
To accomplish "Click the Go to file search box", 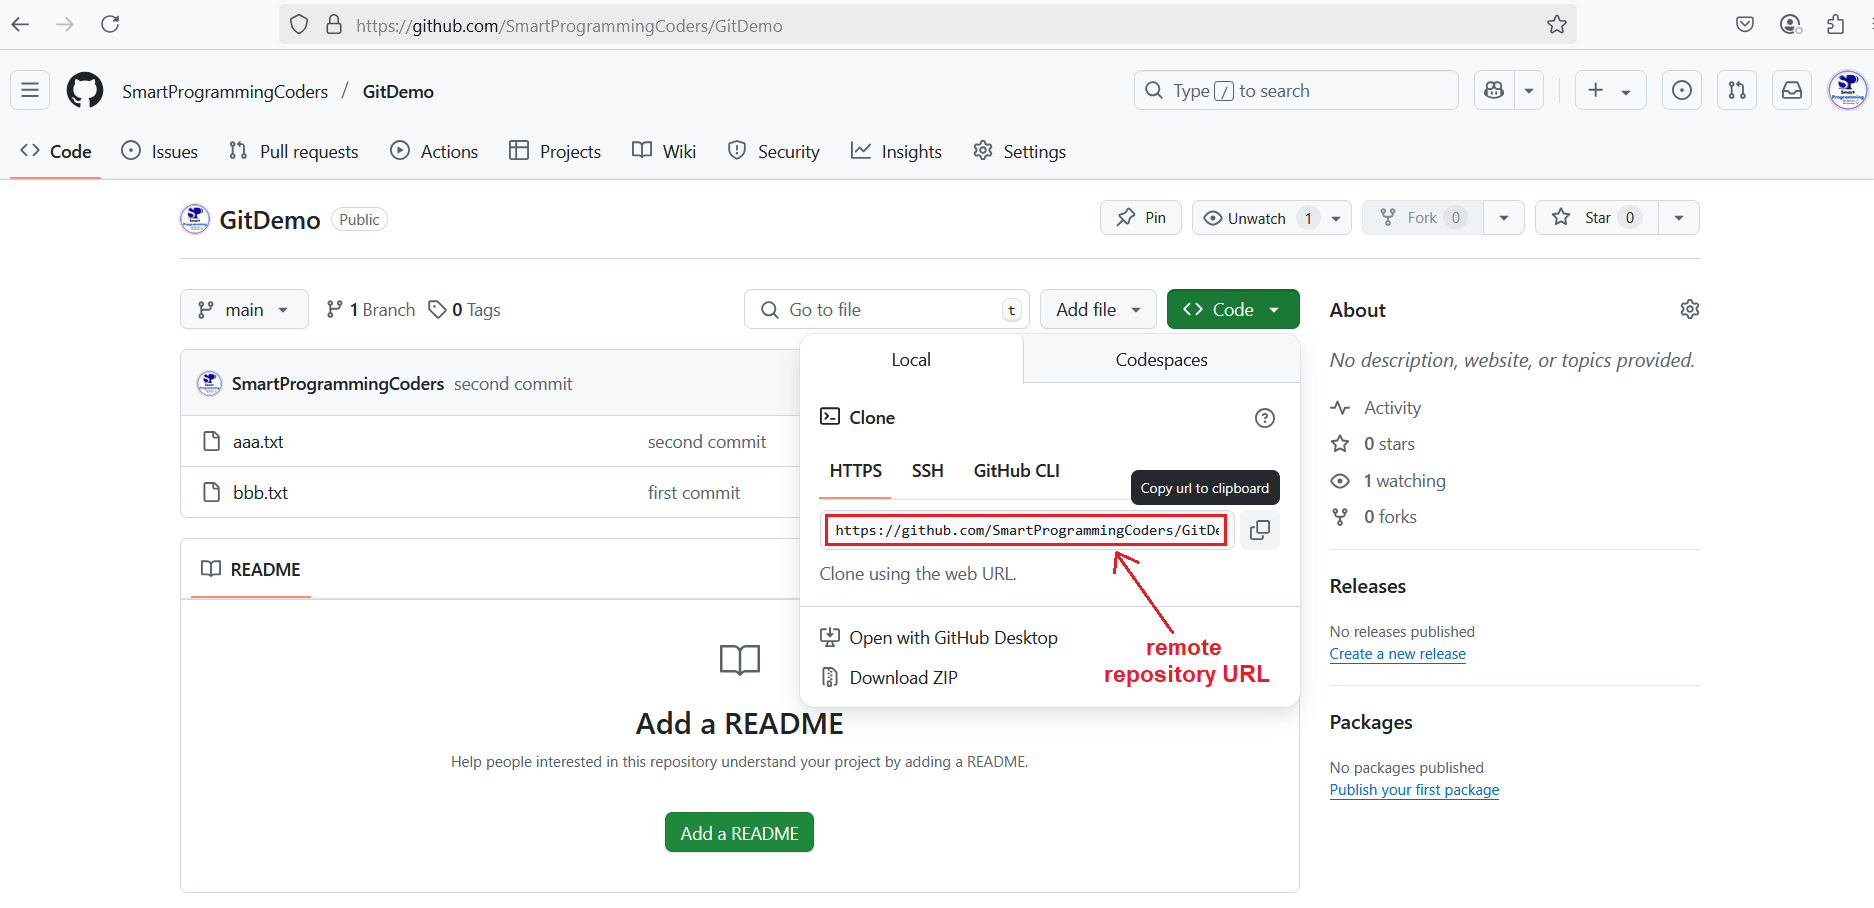I will (887, 309).
